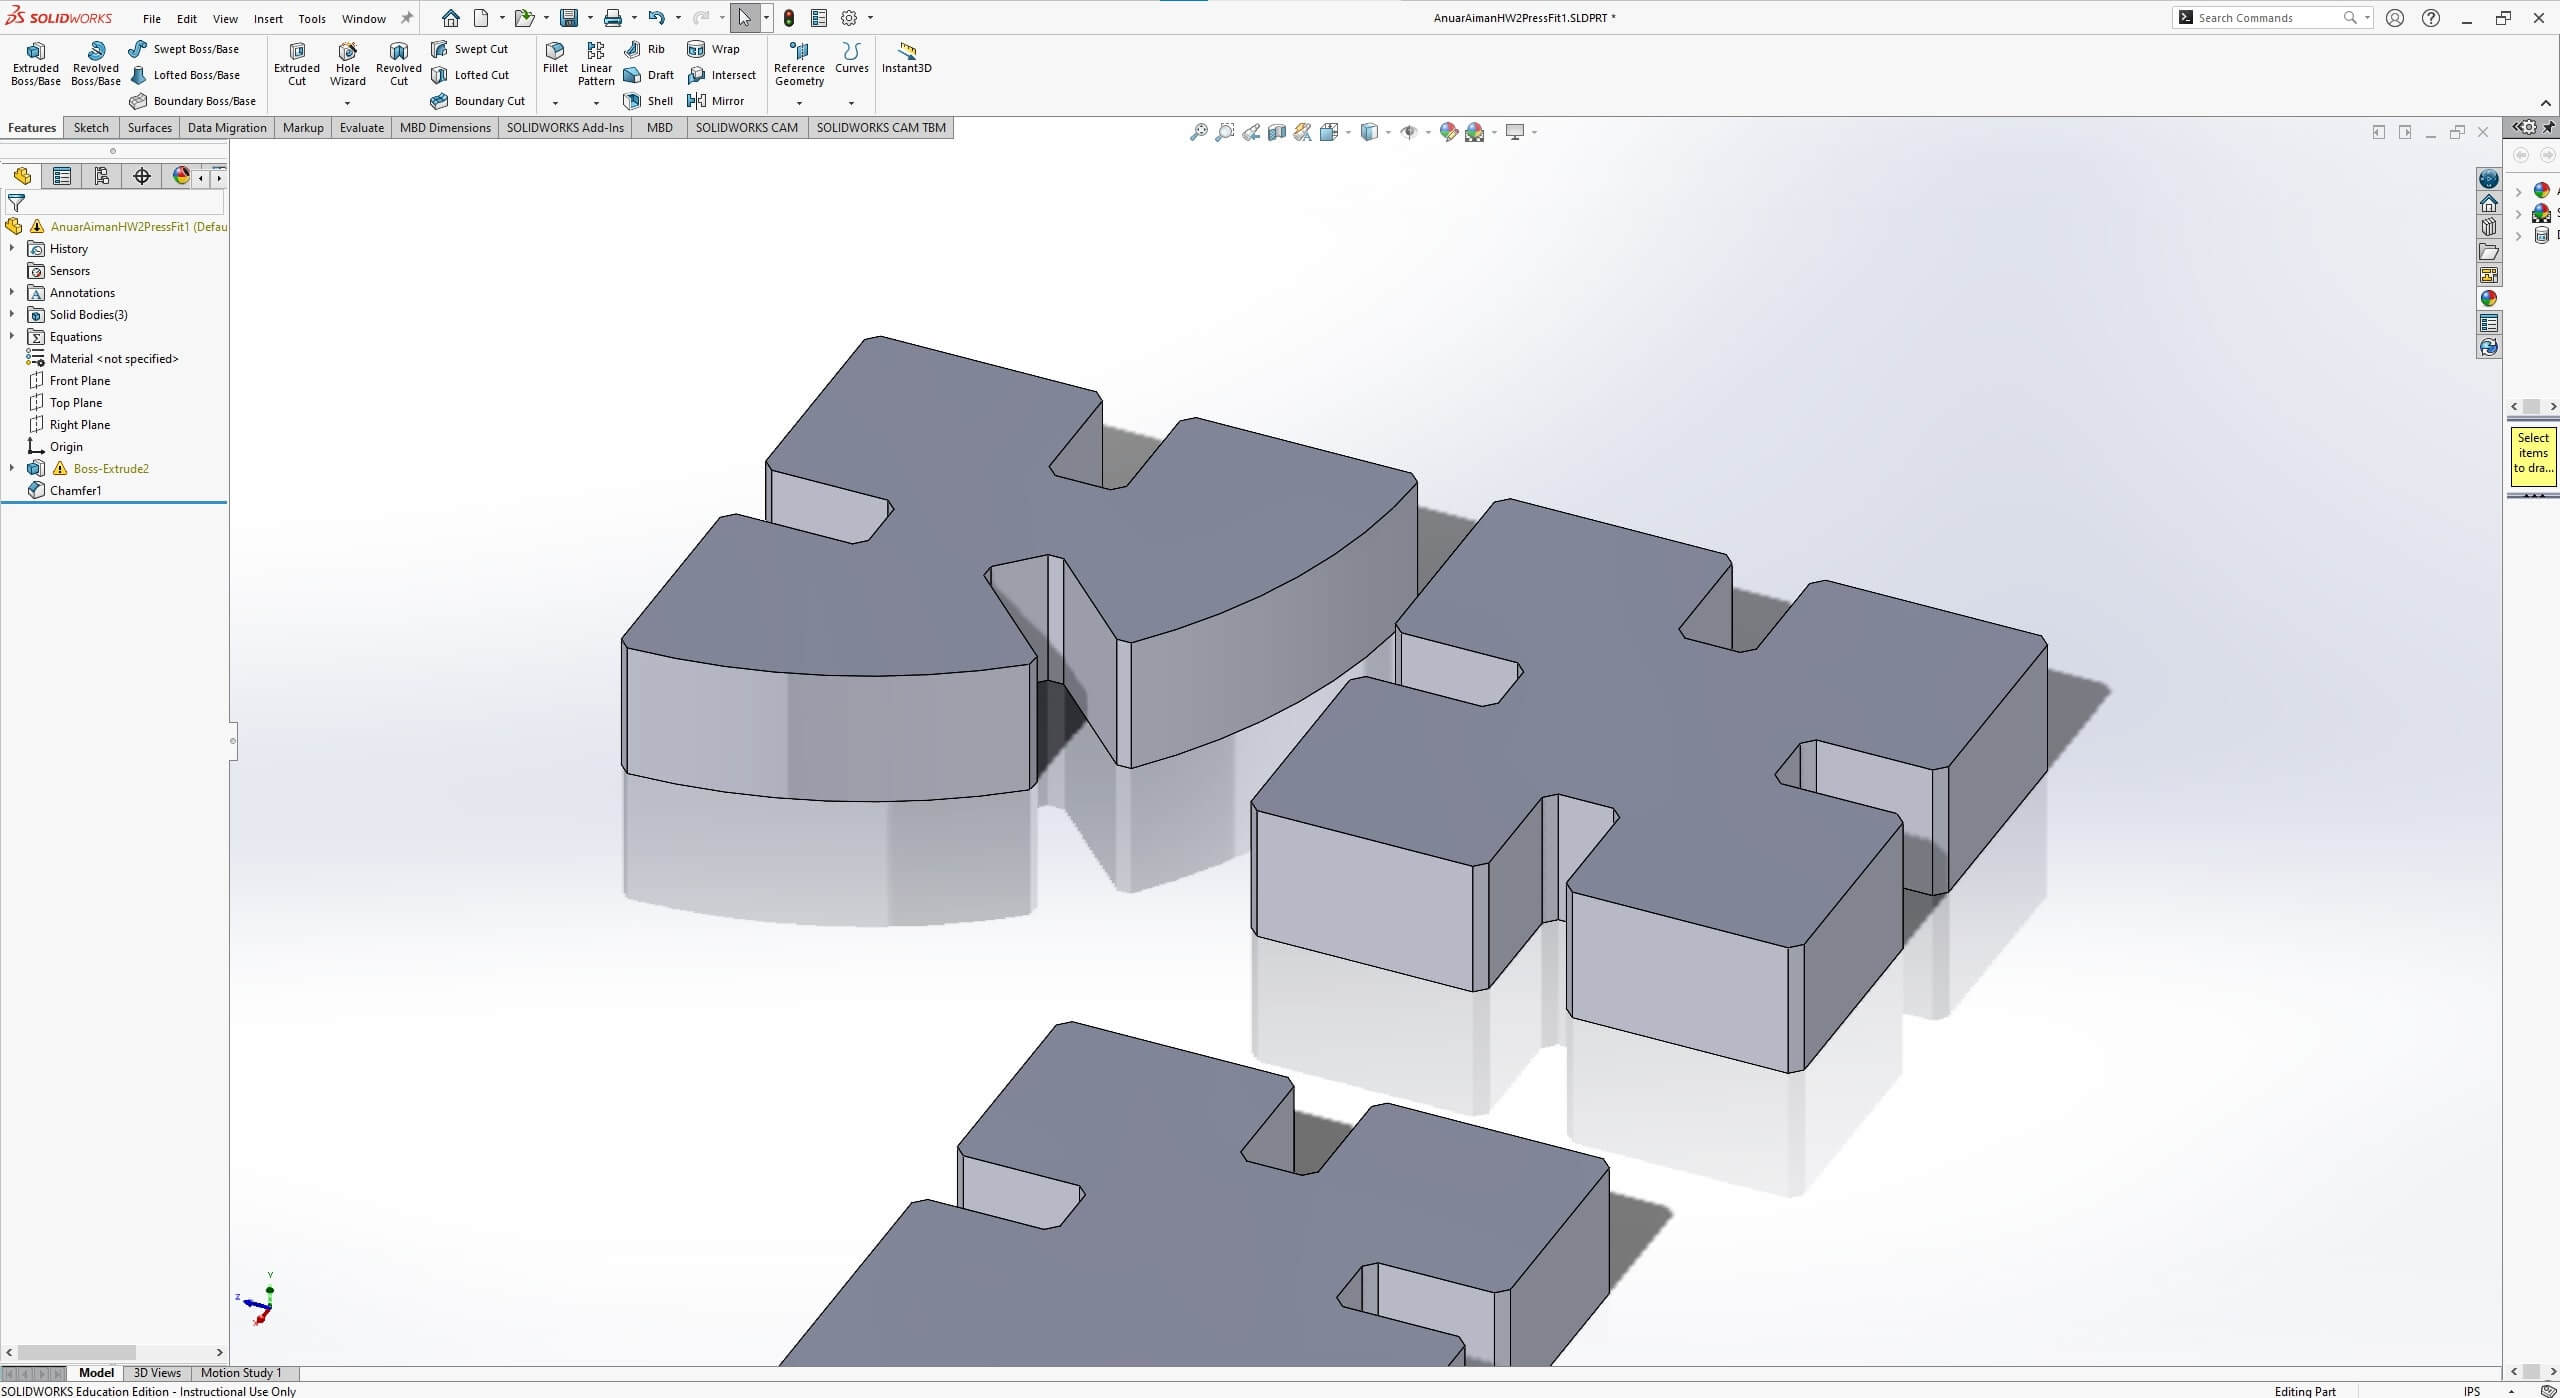This screenshot has width=2560, height=1398.
Task: Switch to the Sketch tab
Action: (x=91, y=128)
